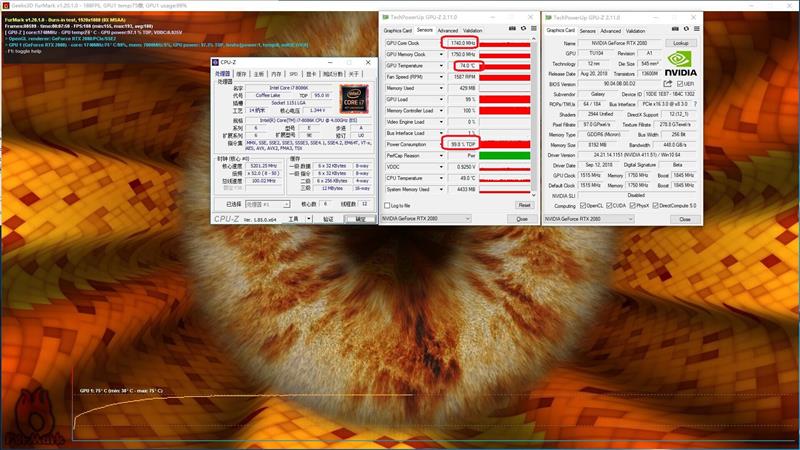
Task: Toggle the PhysX checkbox
Action: point(633,206)
